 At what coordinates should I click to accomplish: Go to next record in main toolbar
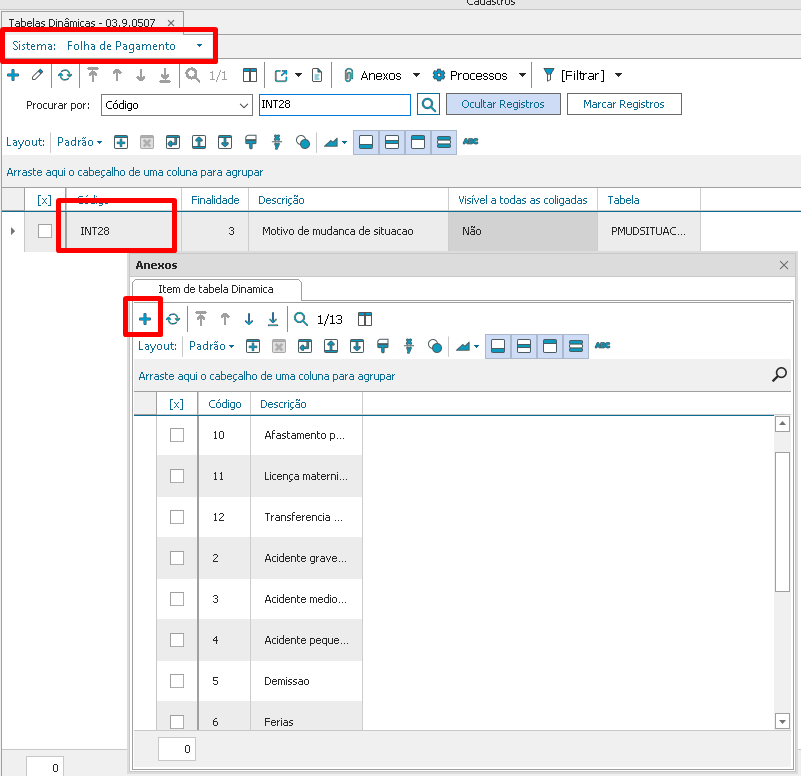[140, 76]
